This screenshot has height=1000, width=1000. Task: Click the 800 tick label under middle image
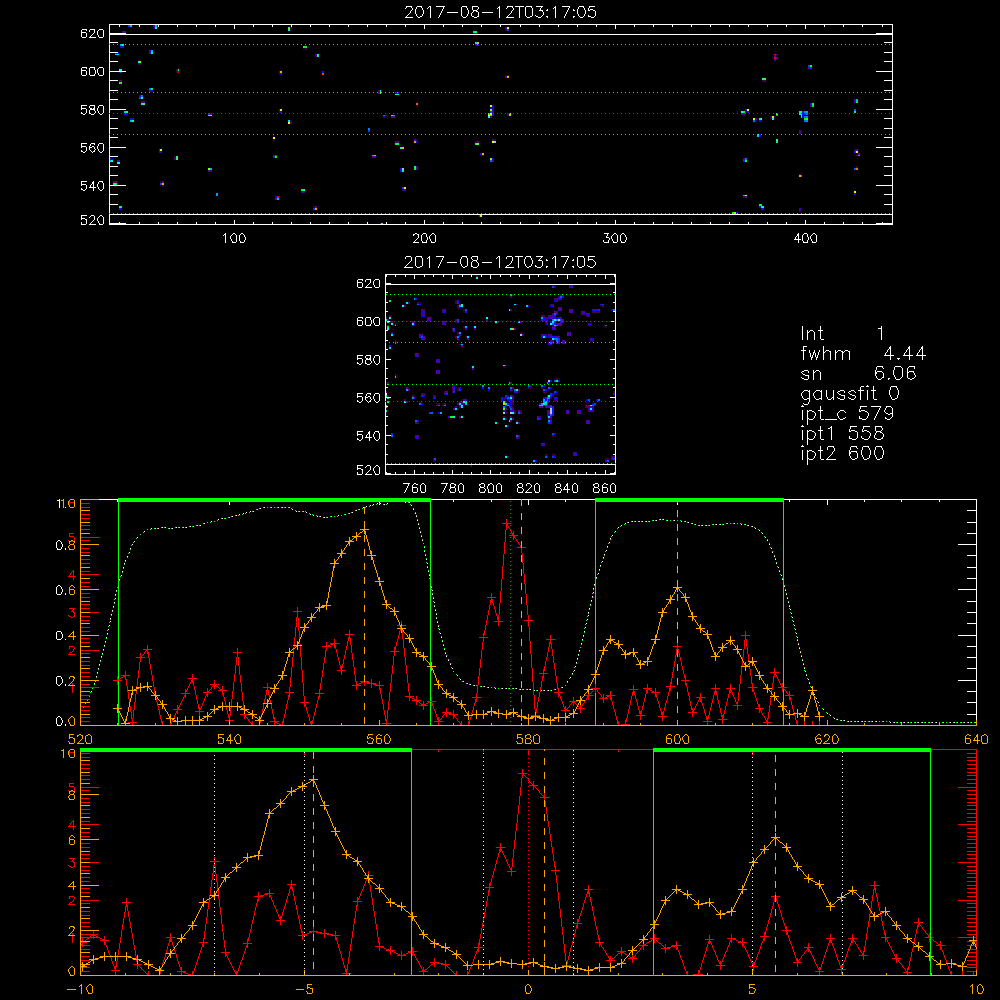[490, 489]
